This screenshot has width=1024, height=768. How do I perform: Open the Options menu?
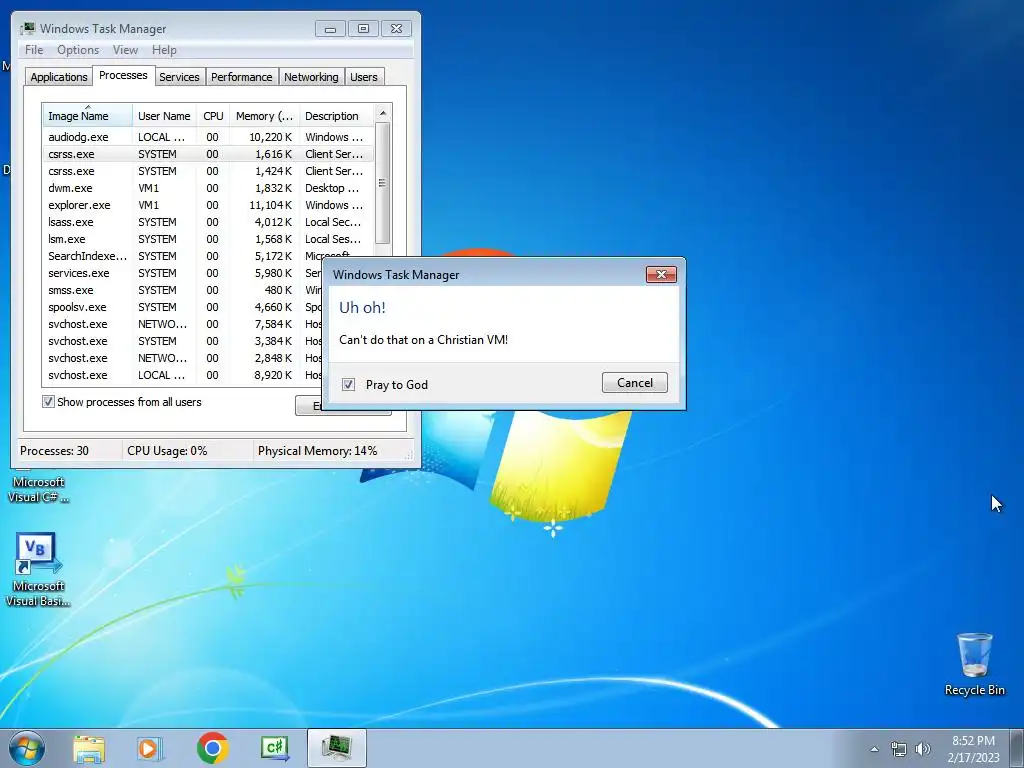(x=78, y=50)
